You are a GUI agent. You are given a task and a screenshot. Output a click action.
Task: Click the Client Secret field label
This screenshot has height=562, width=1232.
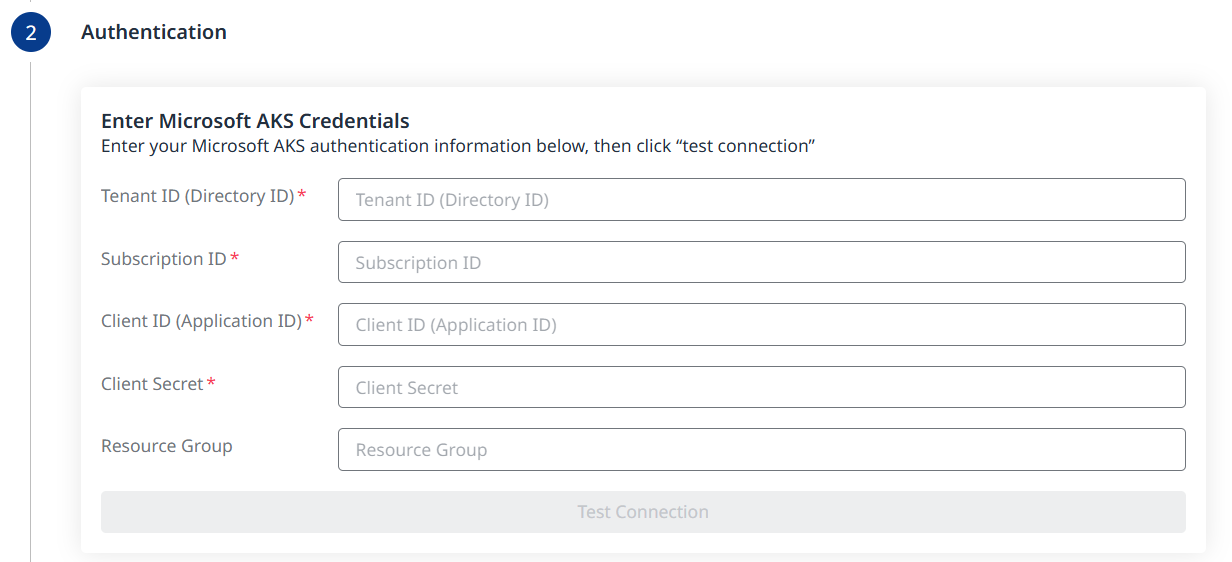coord(152,384)
